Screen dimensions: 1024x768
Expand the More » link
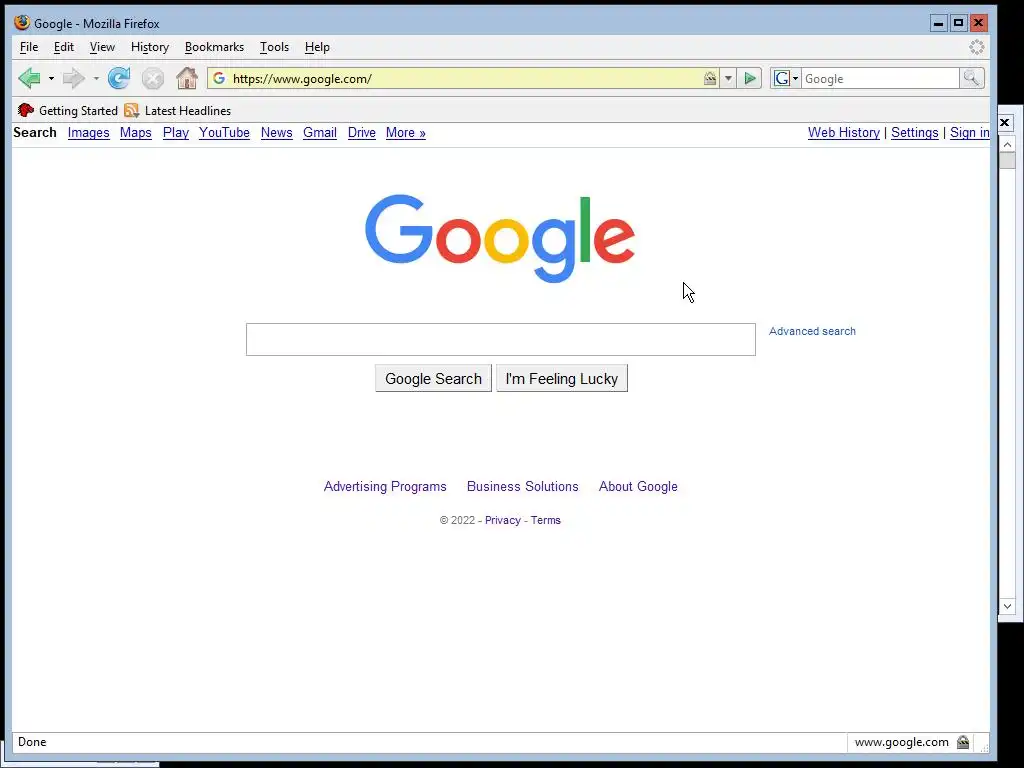406,133
